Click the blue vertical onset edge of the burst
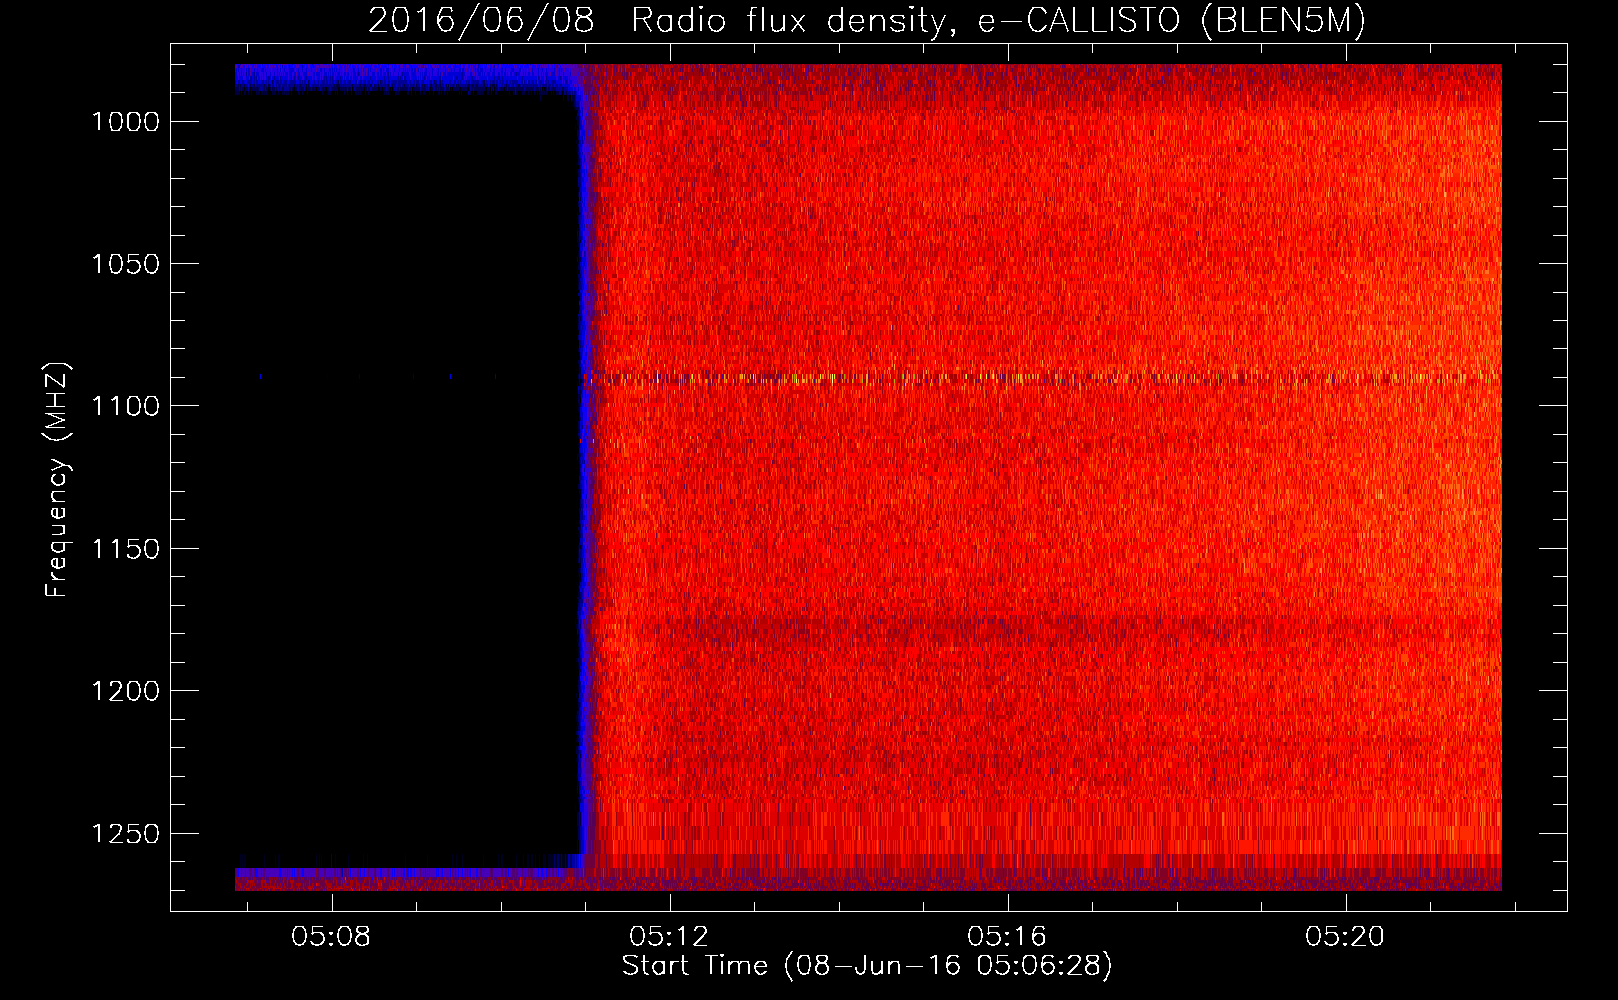 click(x=584, y=480)
